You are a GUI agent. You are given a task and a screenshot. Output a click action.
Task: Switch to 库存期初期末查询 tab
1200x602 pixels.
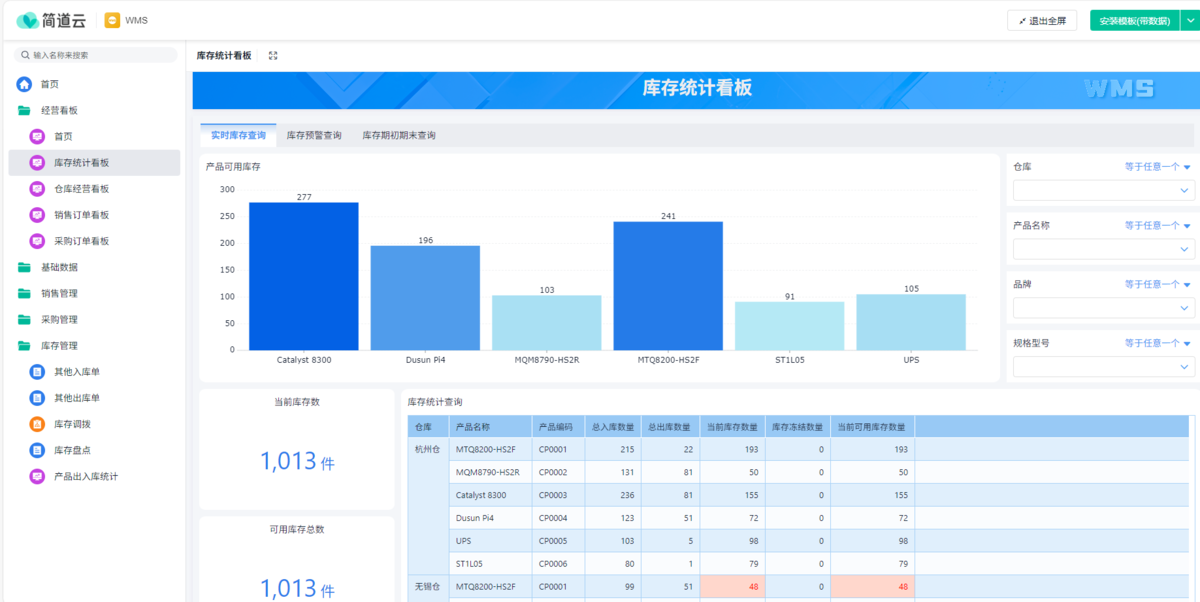(x=399, y=135)
